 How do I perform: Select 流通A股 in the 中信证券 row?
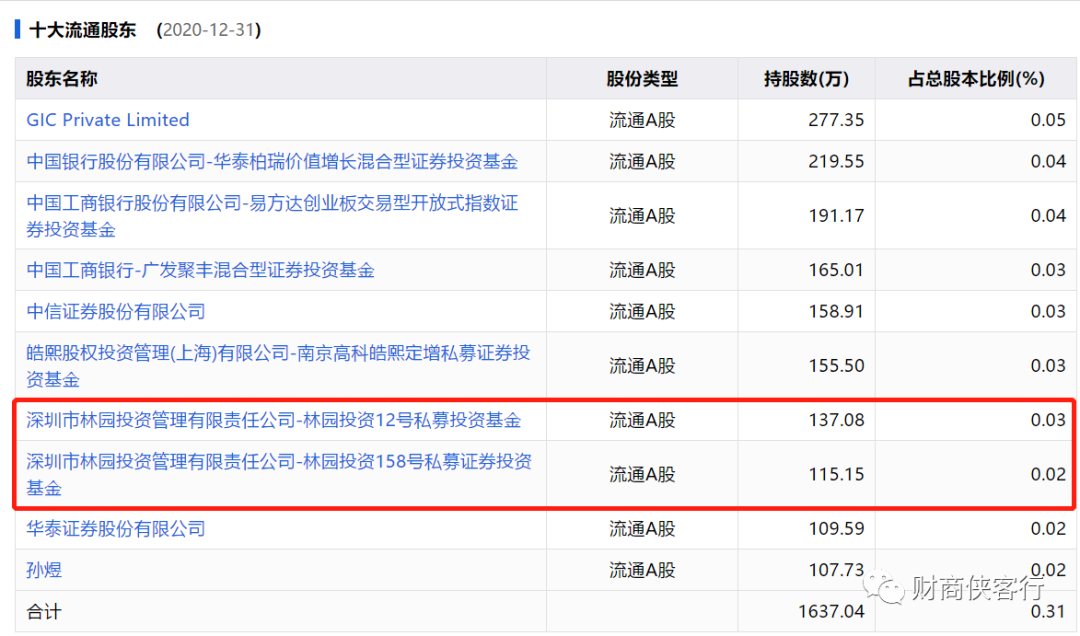[642, 311]
